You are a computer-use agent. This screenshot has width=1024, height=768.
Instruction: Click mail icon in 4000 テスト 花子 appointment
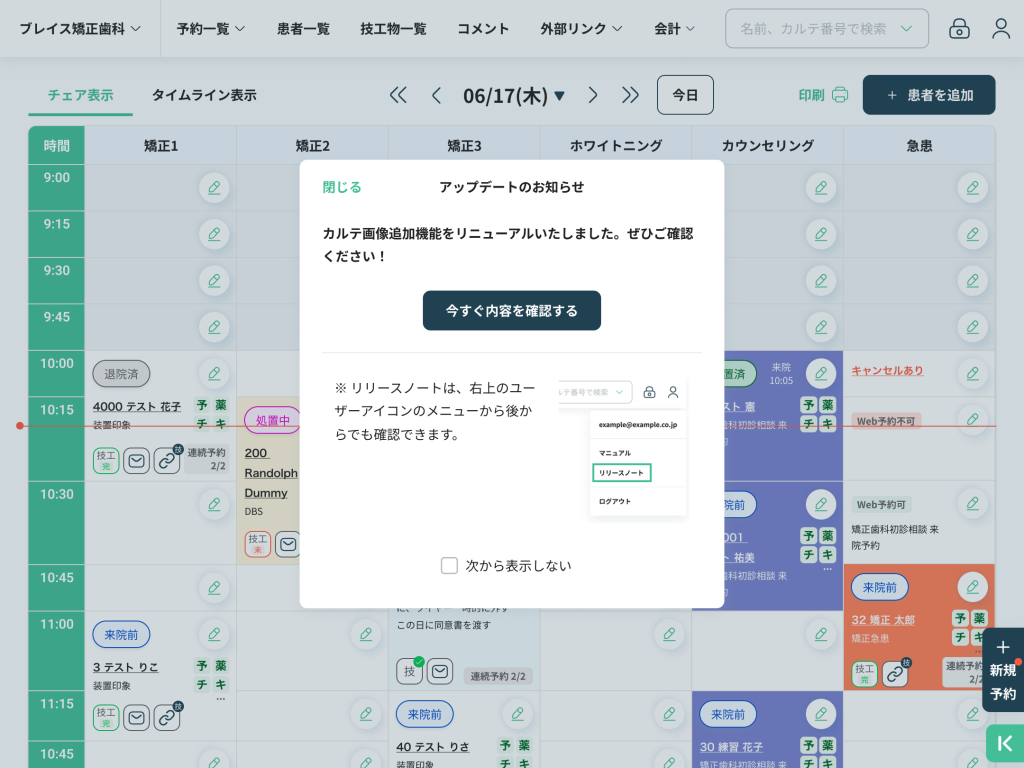(x=136, y=460)
